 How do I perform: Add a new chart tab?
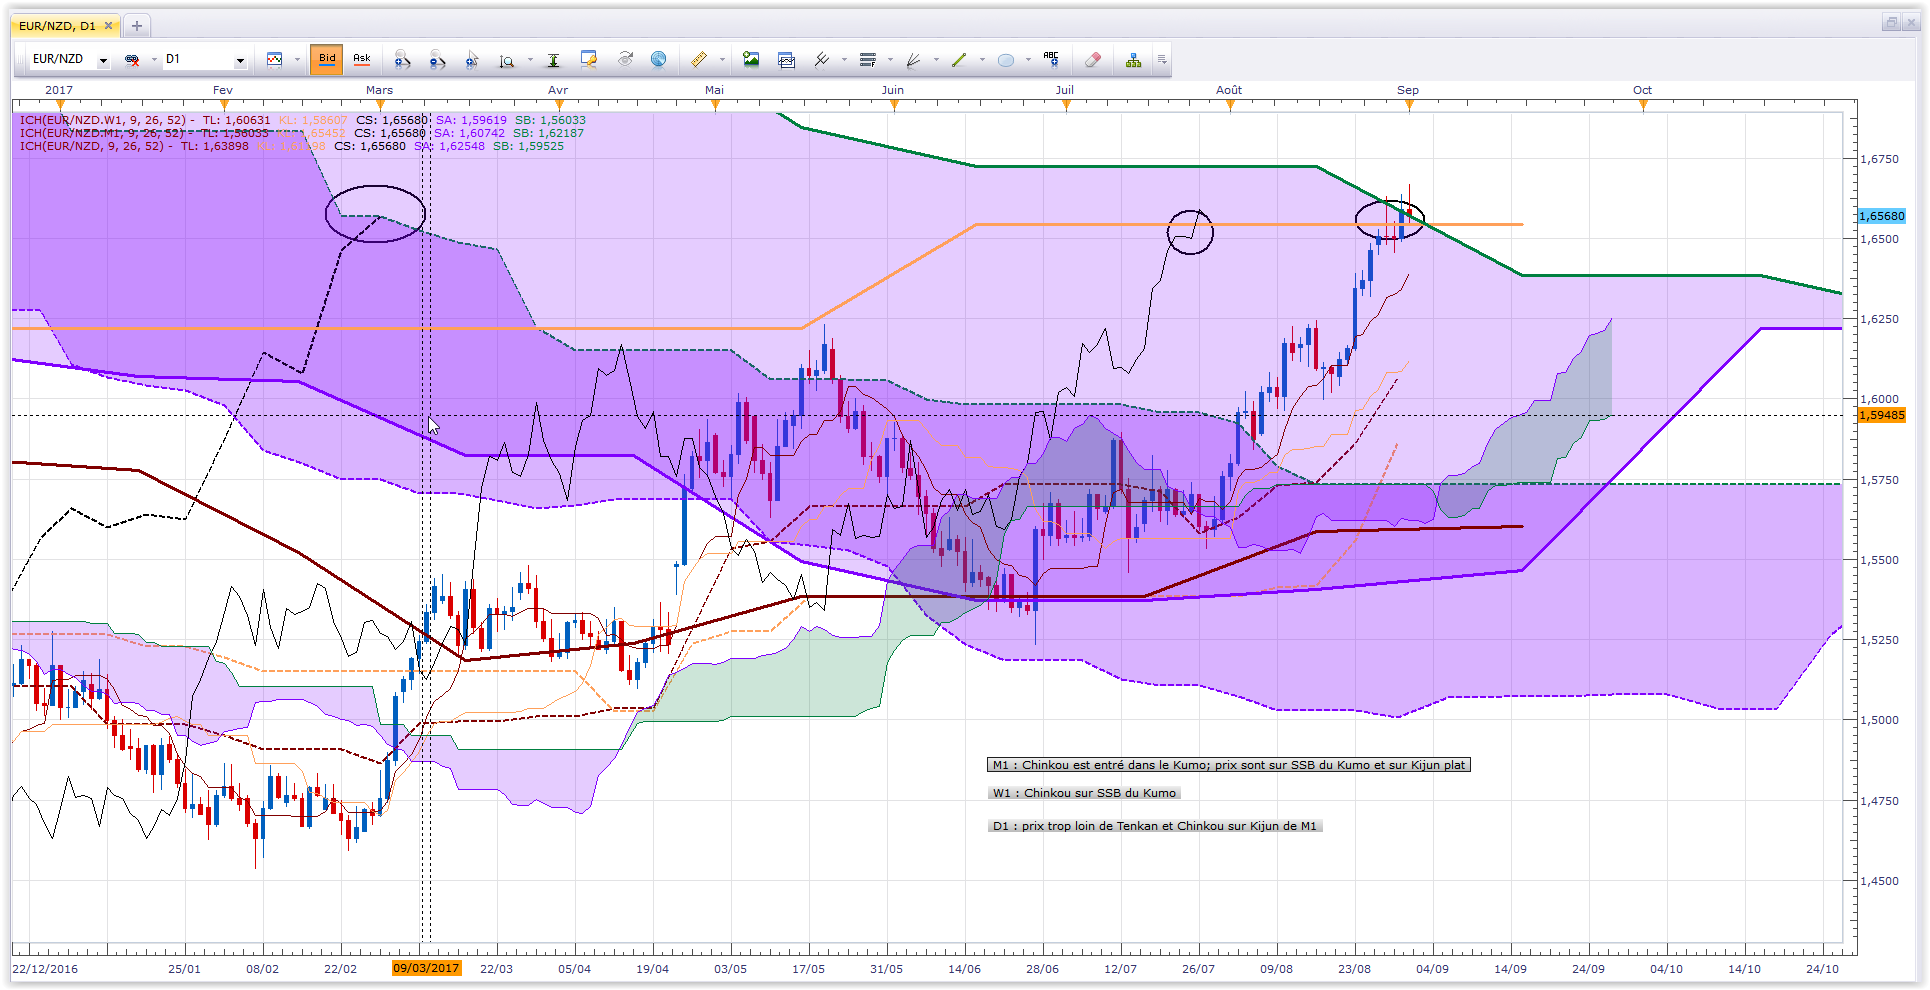137,26
